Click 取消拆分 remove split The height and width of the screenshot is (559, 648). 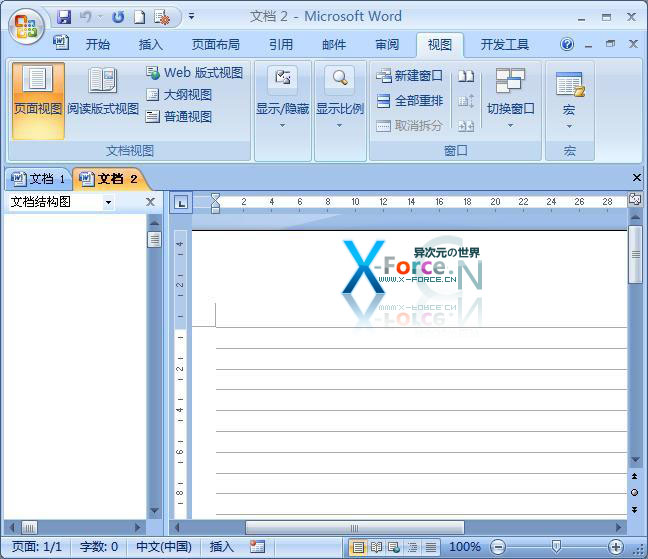pyautogui.click(x=409, y=125)
